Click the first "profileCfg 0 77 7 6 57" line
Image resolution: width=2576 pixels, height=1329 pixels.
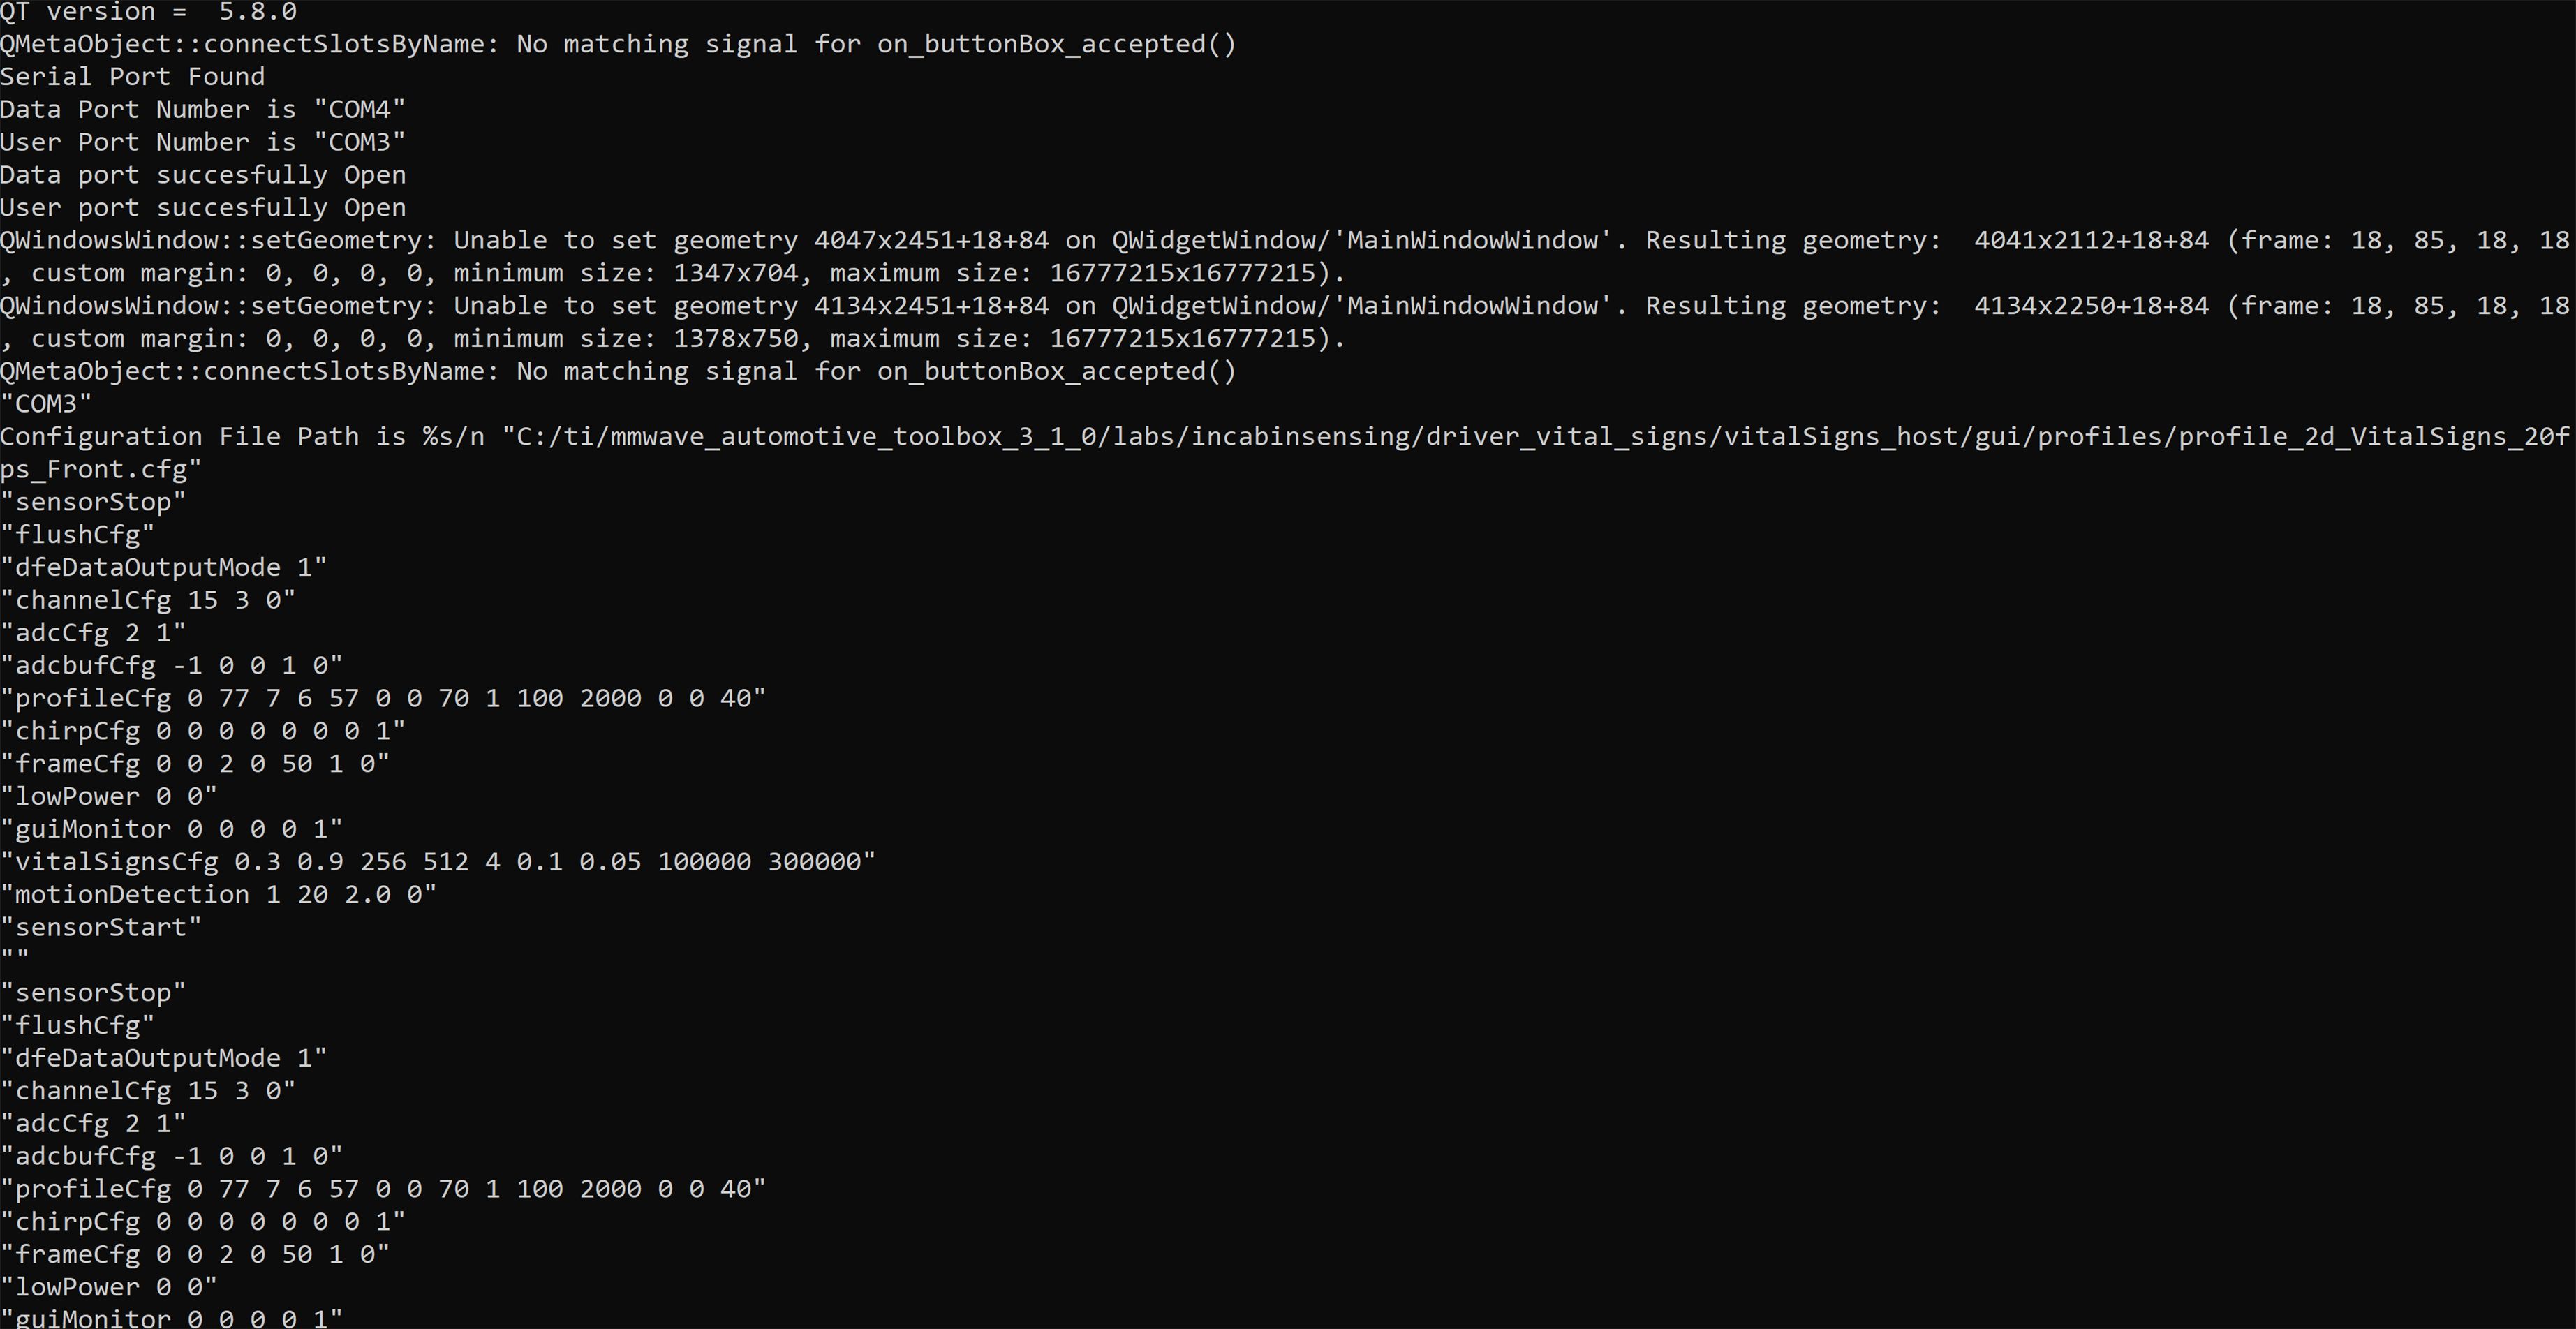[383, 698]
